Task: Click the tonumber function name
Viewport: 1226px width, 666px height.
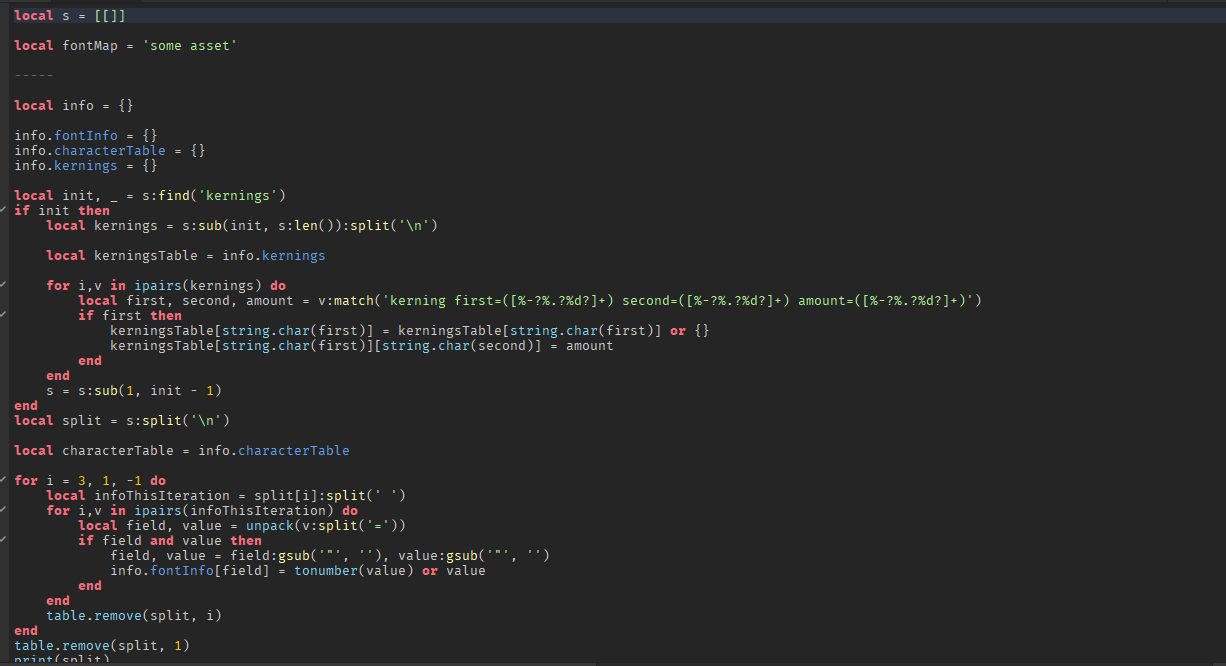Action: pyautogui.click(x=330, y=570)
